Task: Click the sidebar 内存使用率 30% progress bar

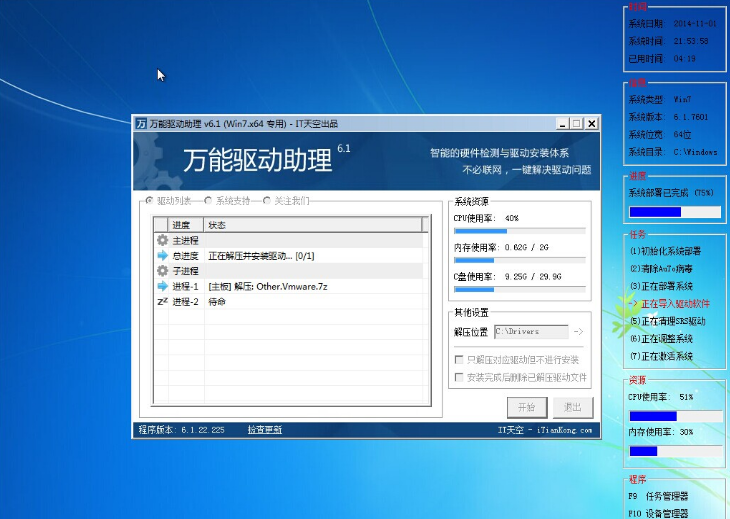Action: point(675,451)
